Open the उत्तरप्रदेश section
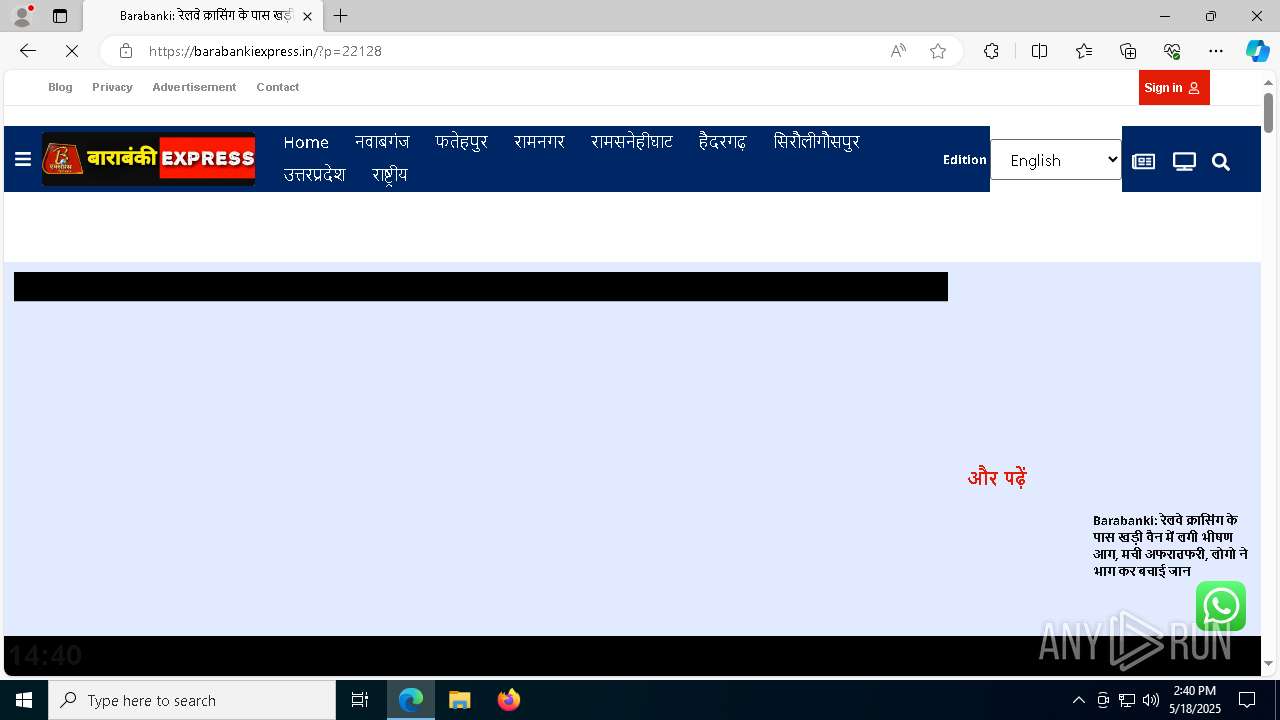This screenshot has height=720, width=1280. coord(314,174)
